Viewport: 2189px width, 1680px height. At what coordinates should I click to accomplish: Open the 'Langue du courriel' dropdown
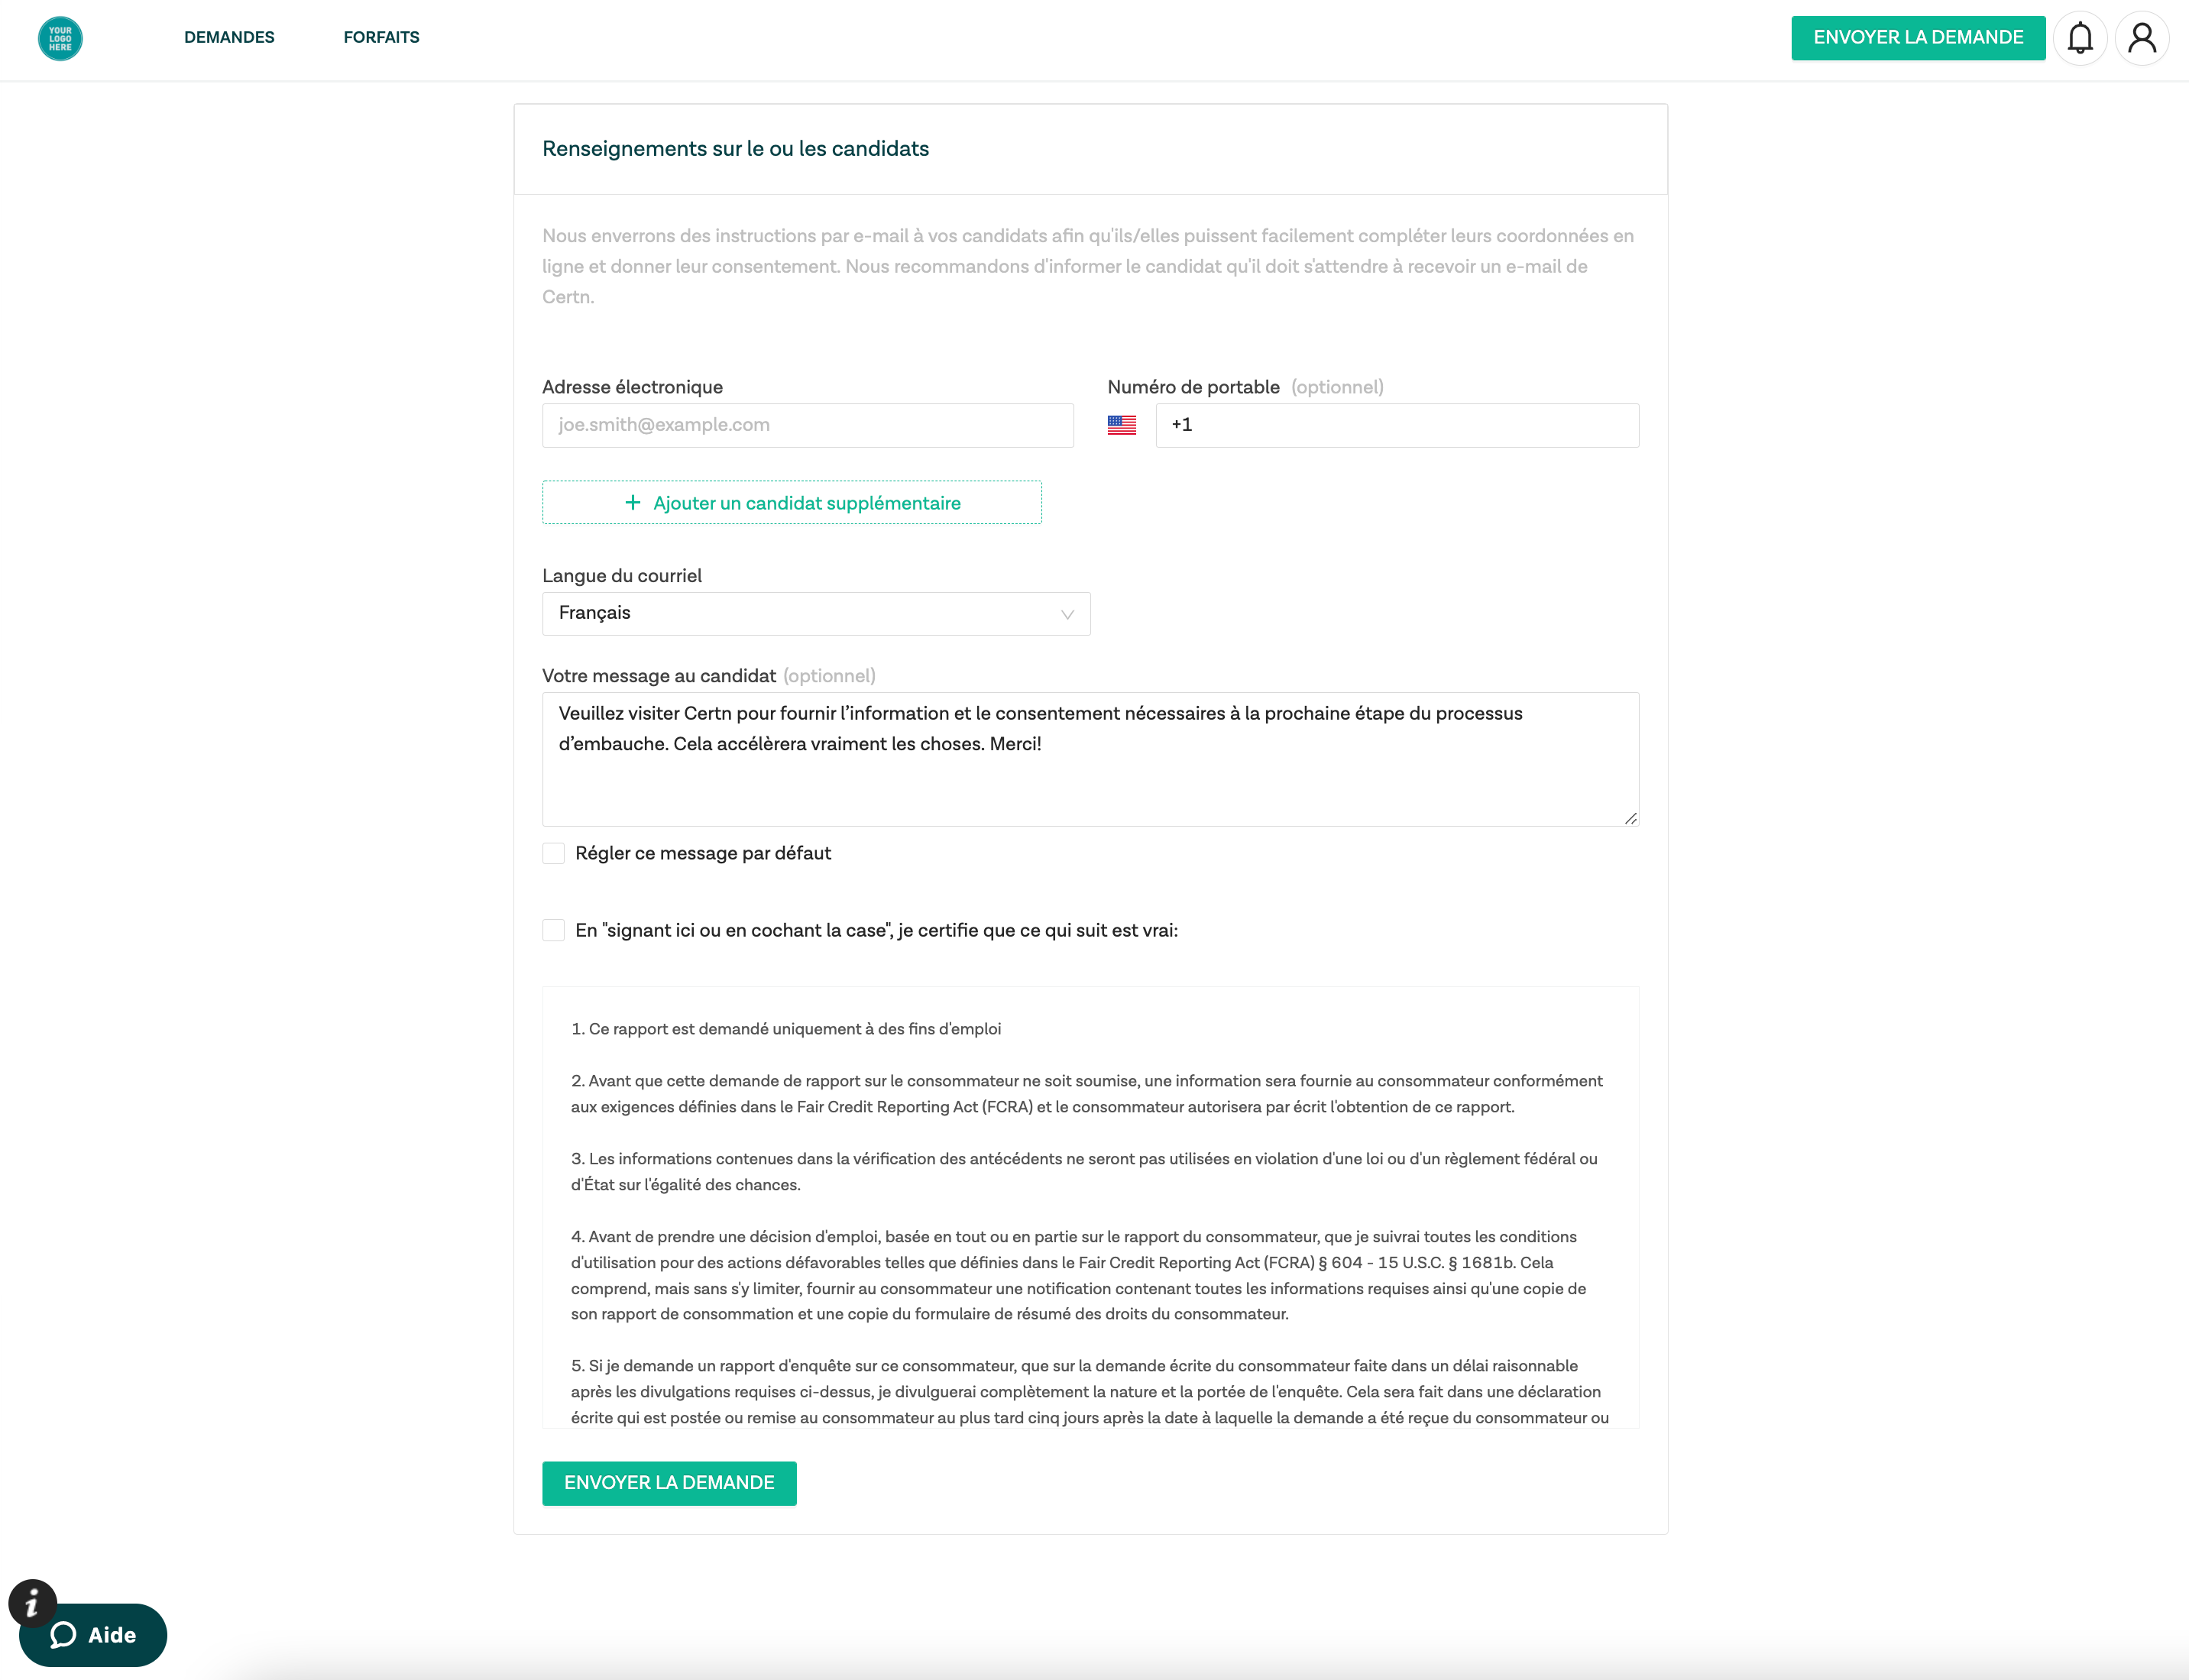click(815, 613)
